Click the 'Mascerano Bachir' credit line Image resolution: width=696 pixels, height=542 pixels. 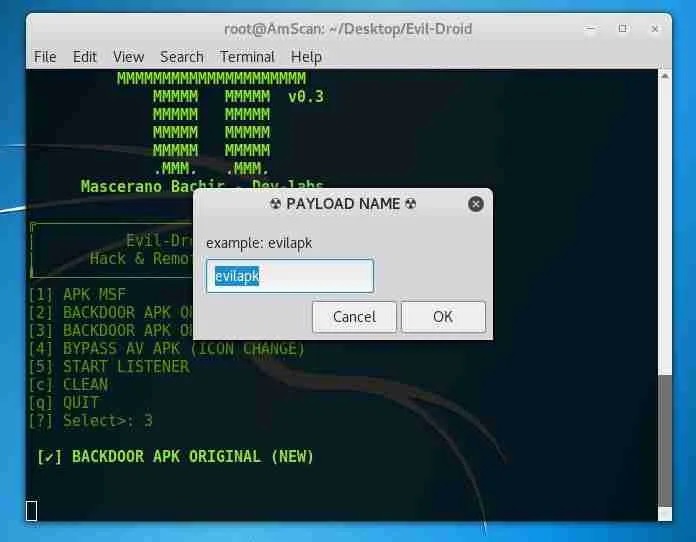point(202,186)
